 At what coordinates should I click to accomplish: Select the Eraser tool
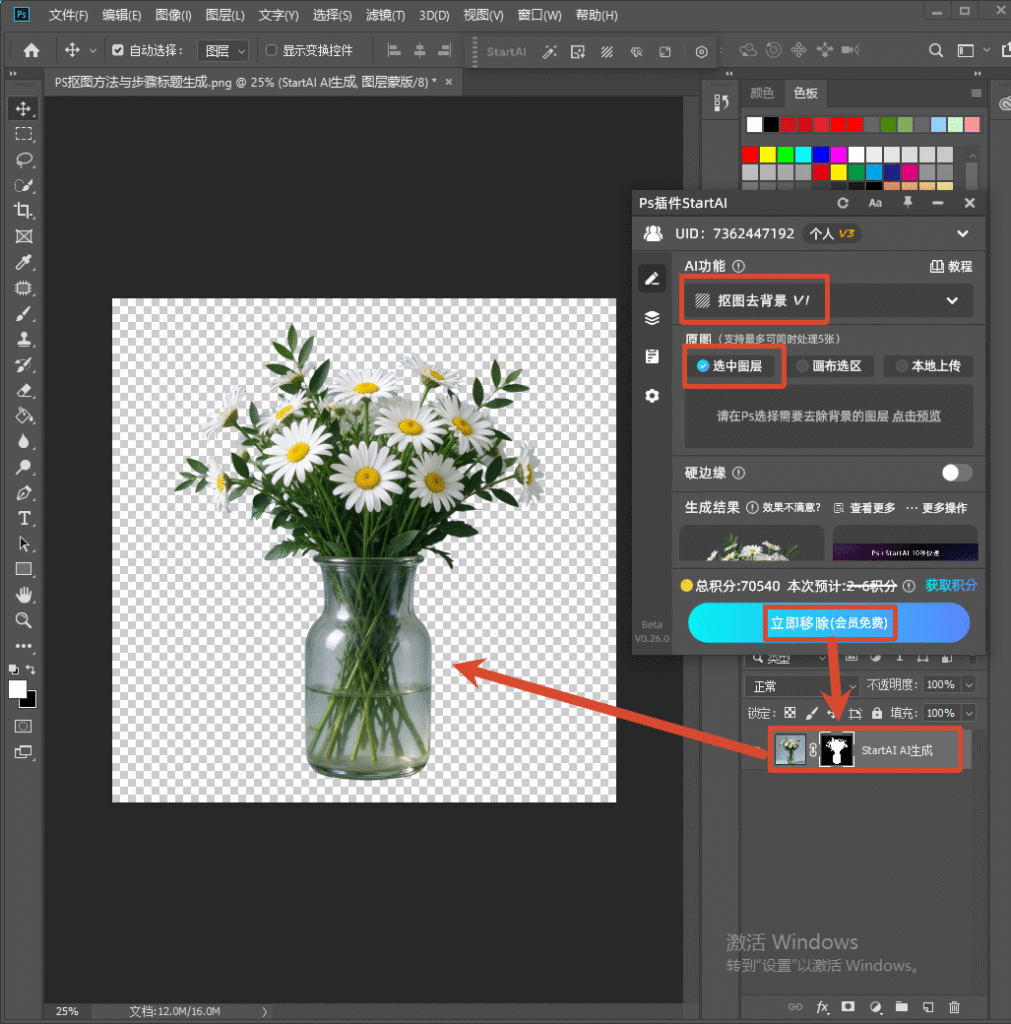24,391
